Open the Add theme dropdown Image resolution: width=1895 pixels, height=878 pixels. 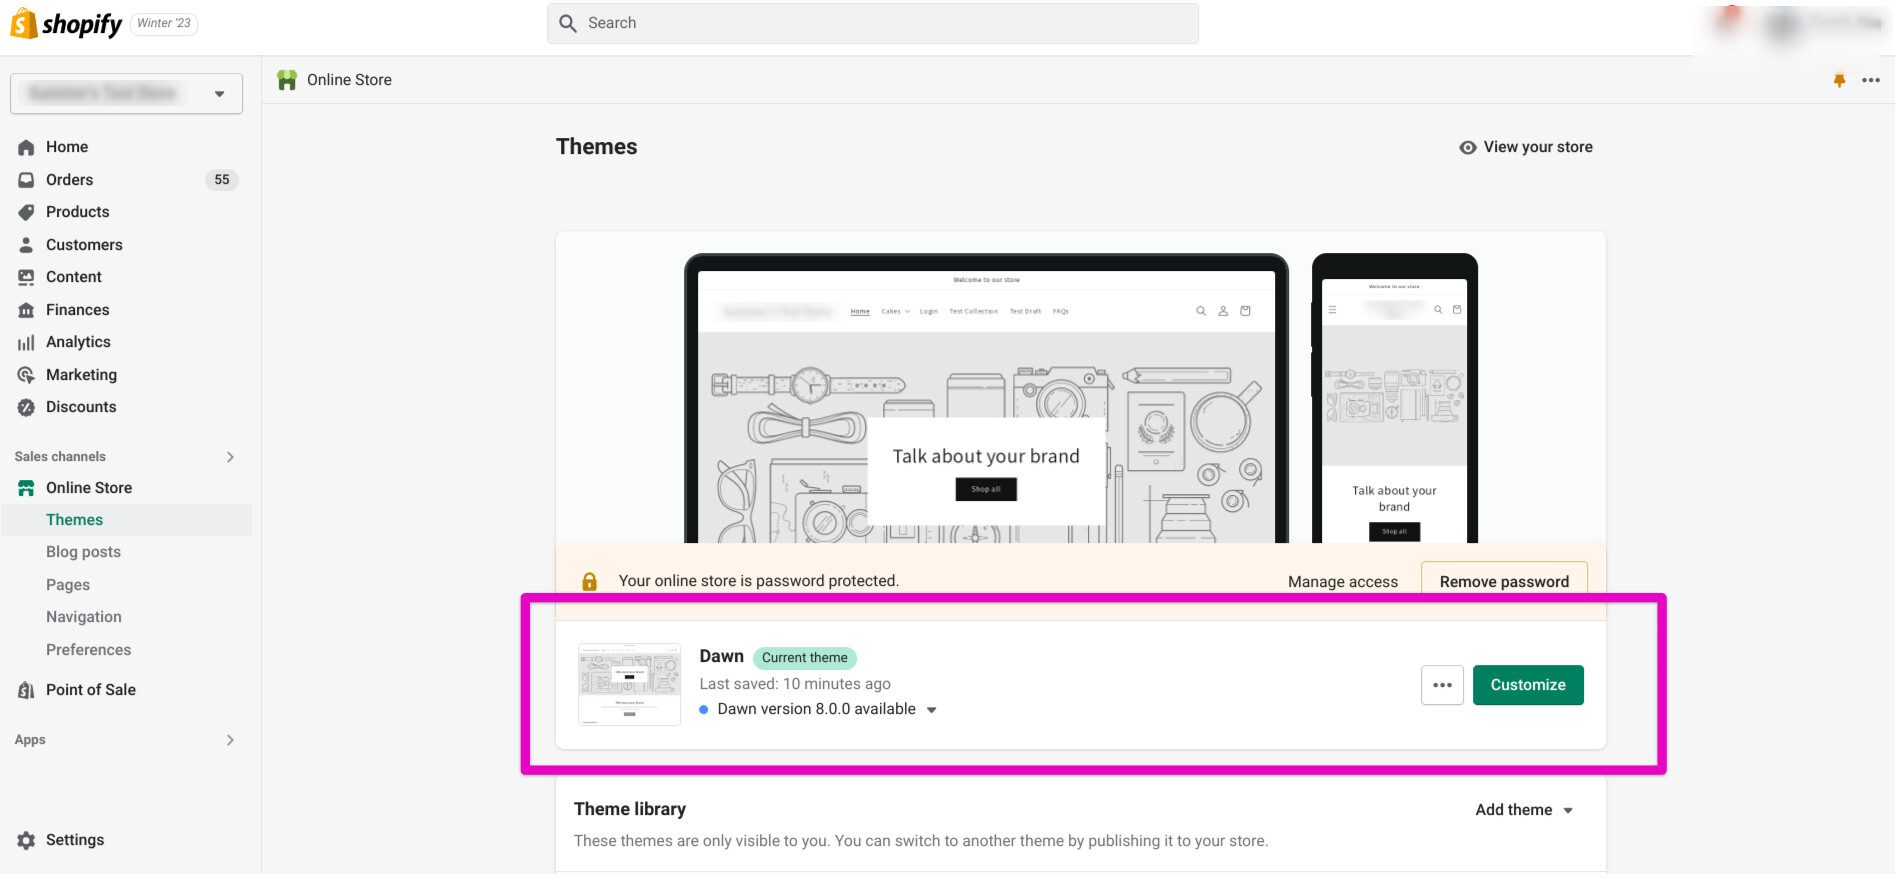click(x=1524, y=810)
